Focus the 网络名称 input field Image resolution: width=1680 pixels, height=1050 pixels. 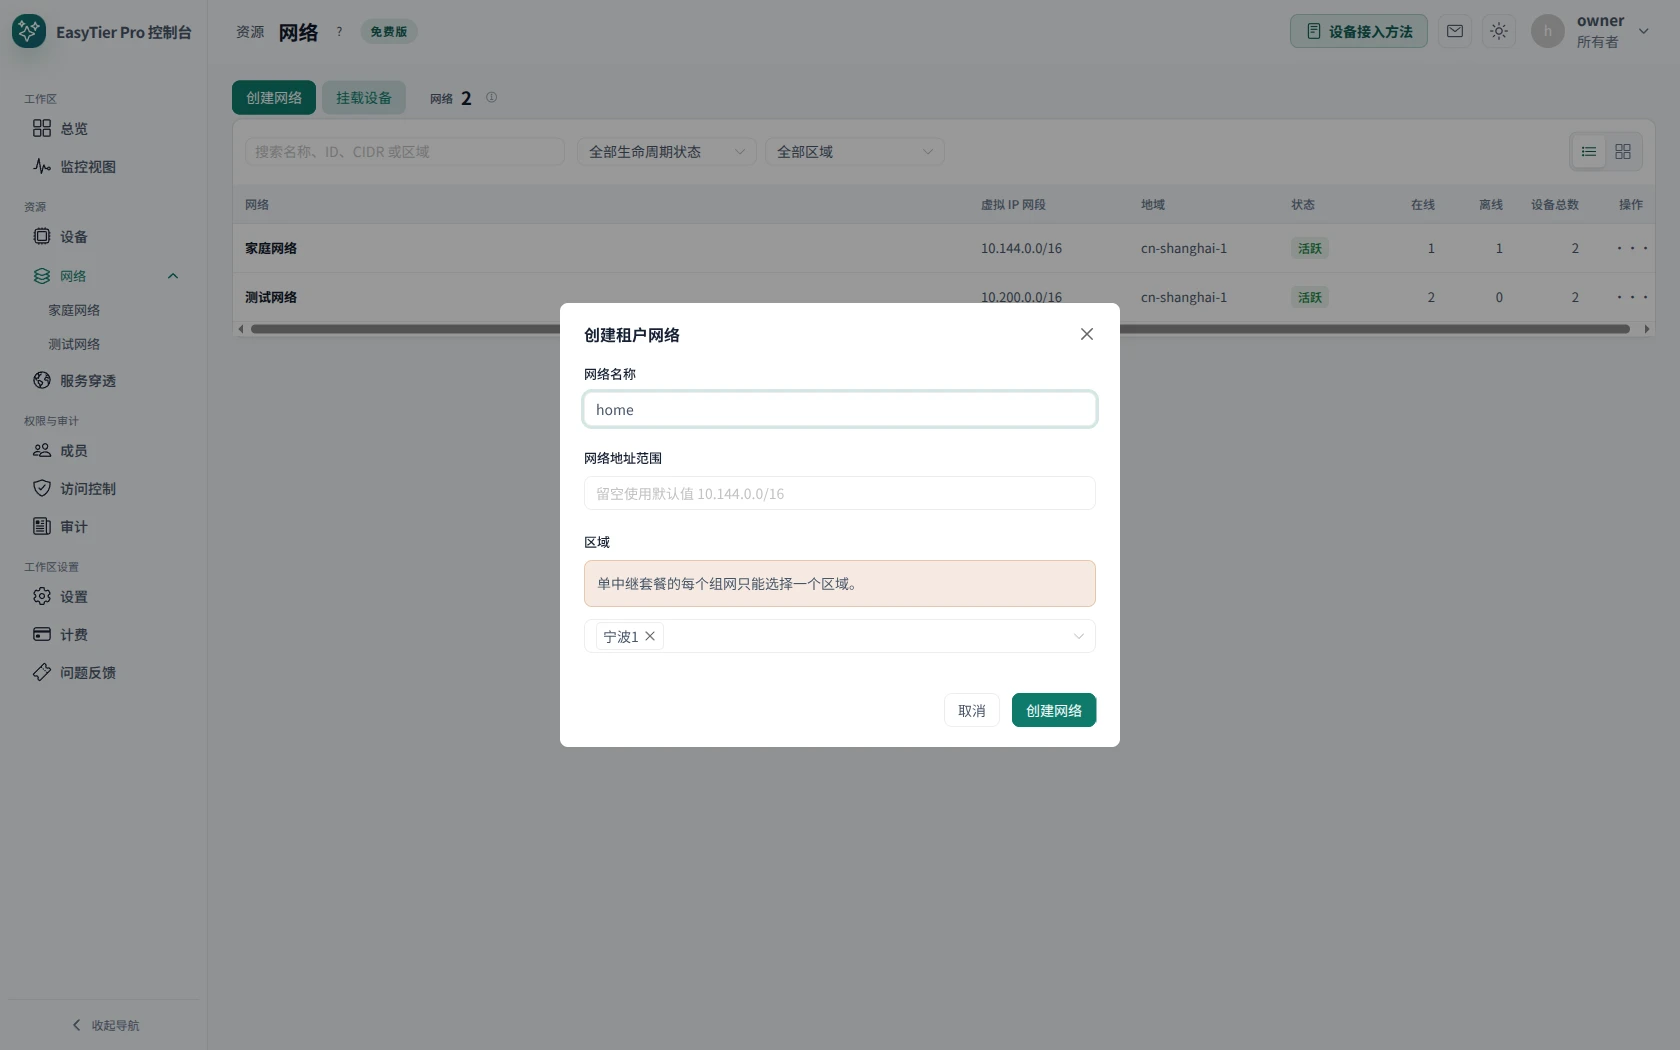(x=840, y=409)
